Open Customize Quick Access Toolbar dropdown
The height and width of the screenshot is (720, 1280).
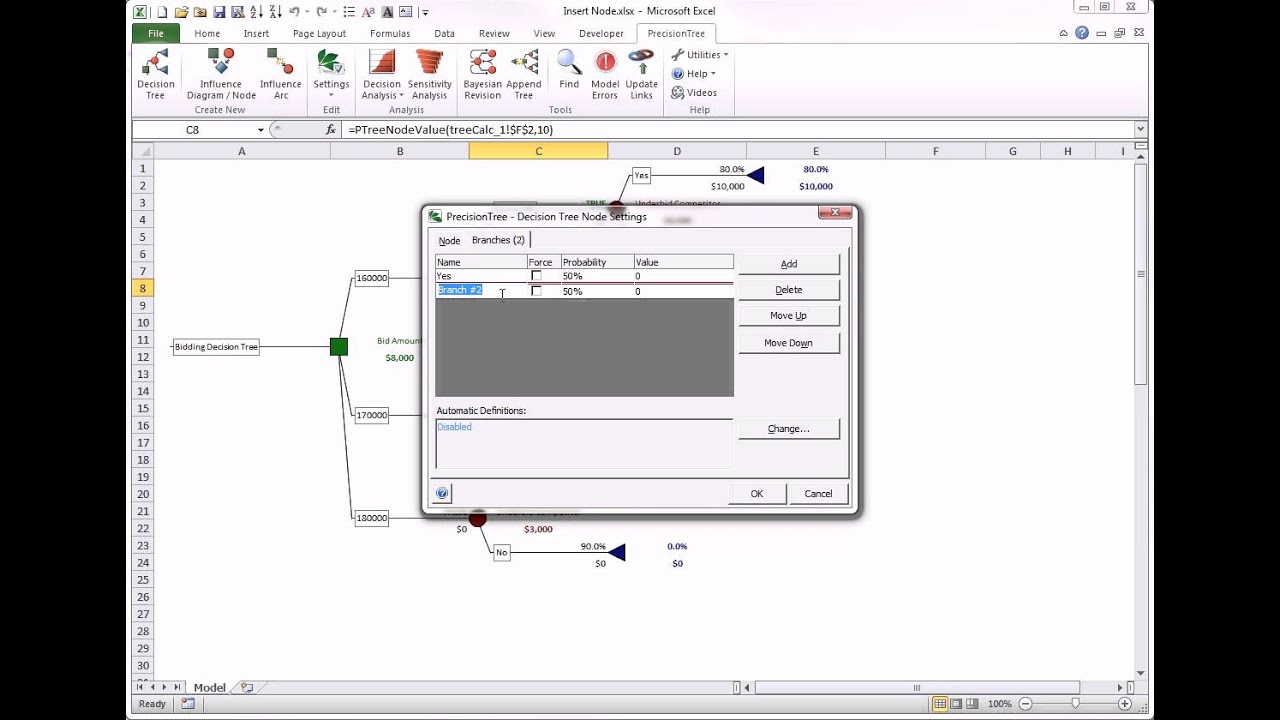pos(425,12)
